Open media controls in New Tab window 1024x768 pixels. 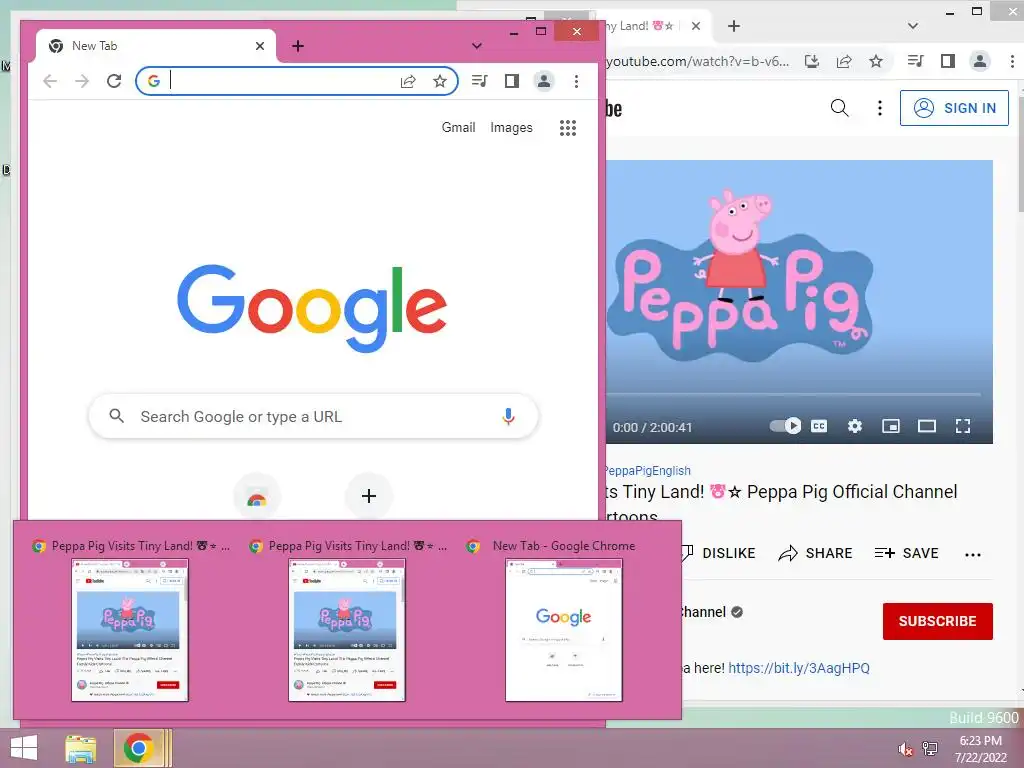[479, 81]
